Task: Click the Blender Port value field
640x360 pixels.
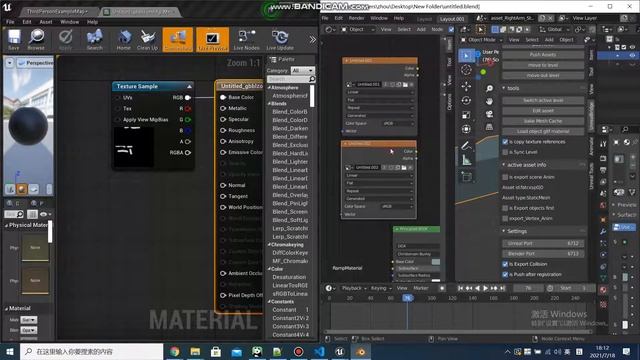Action: [543, 253]
